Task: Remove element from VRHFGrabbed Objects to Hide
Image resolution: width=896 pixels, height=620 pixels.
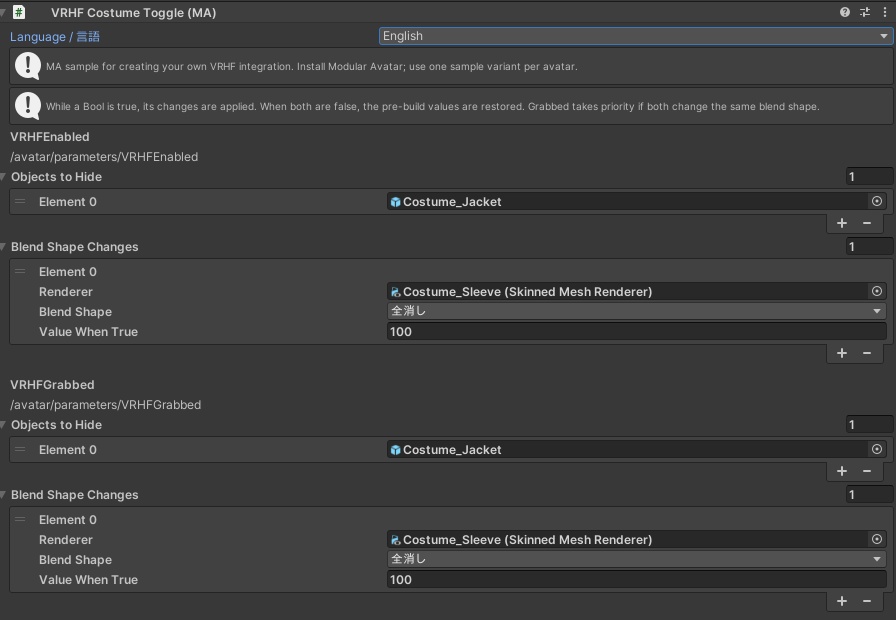Action: click(x=867, y=471)
